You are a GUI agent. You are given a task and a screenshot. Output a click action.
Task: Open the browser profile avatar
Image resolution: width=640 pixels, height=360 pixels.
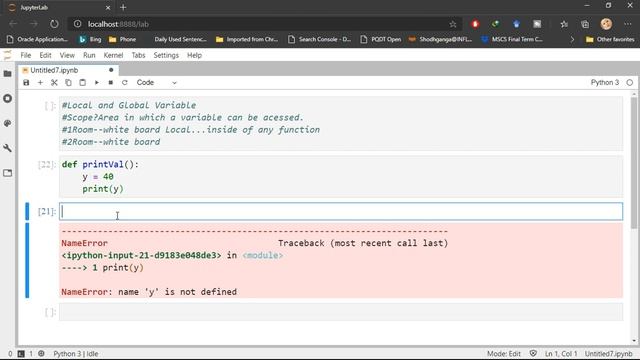606,24
